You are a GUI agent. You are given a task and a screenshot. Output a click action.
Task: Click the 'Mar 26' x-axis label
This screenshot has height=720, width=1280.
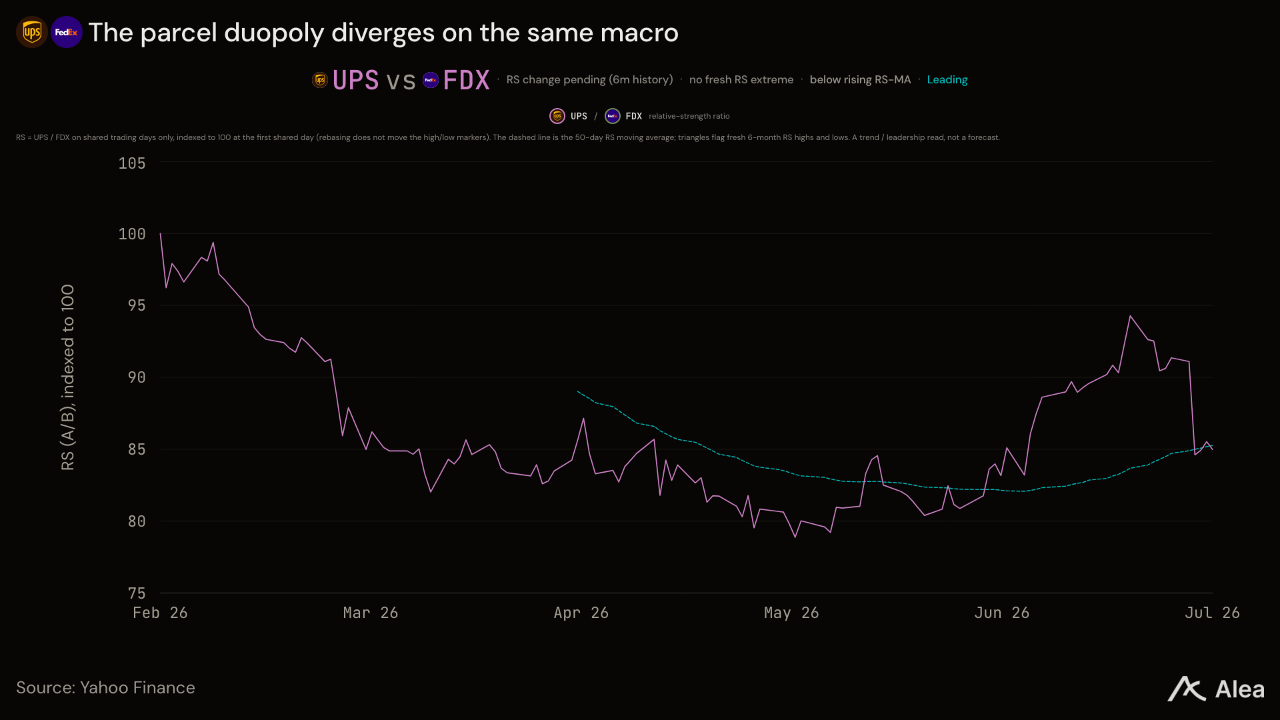(370, 613)
